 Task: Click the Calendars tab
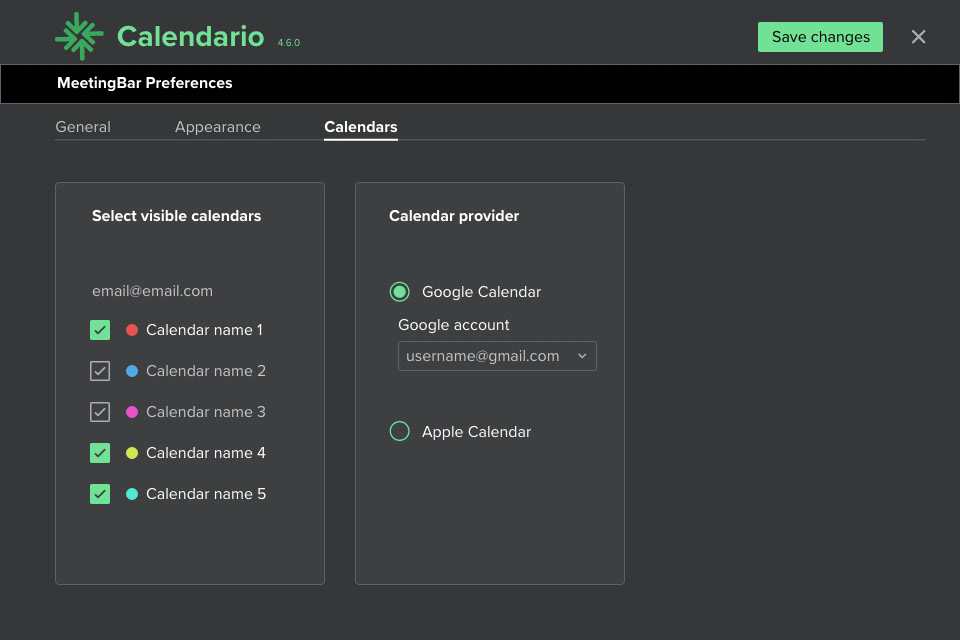point(361,127)
